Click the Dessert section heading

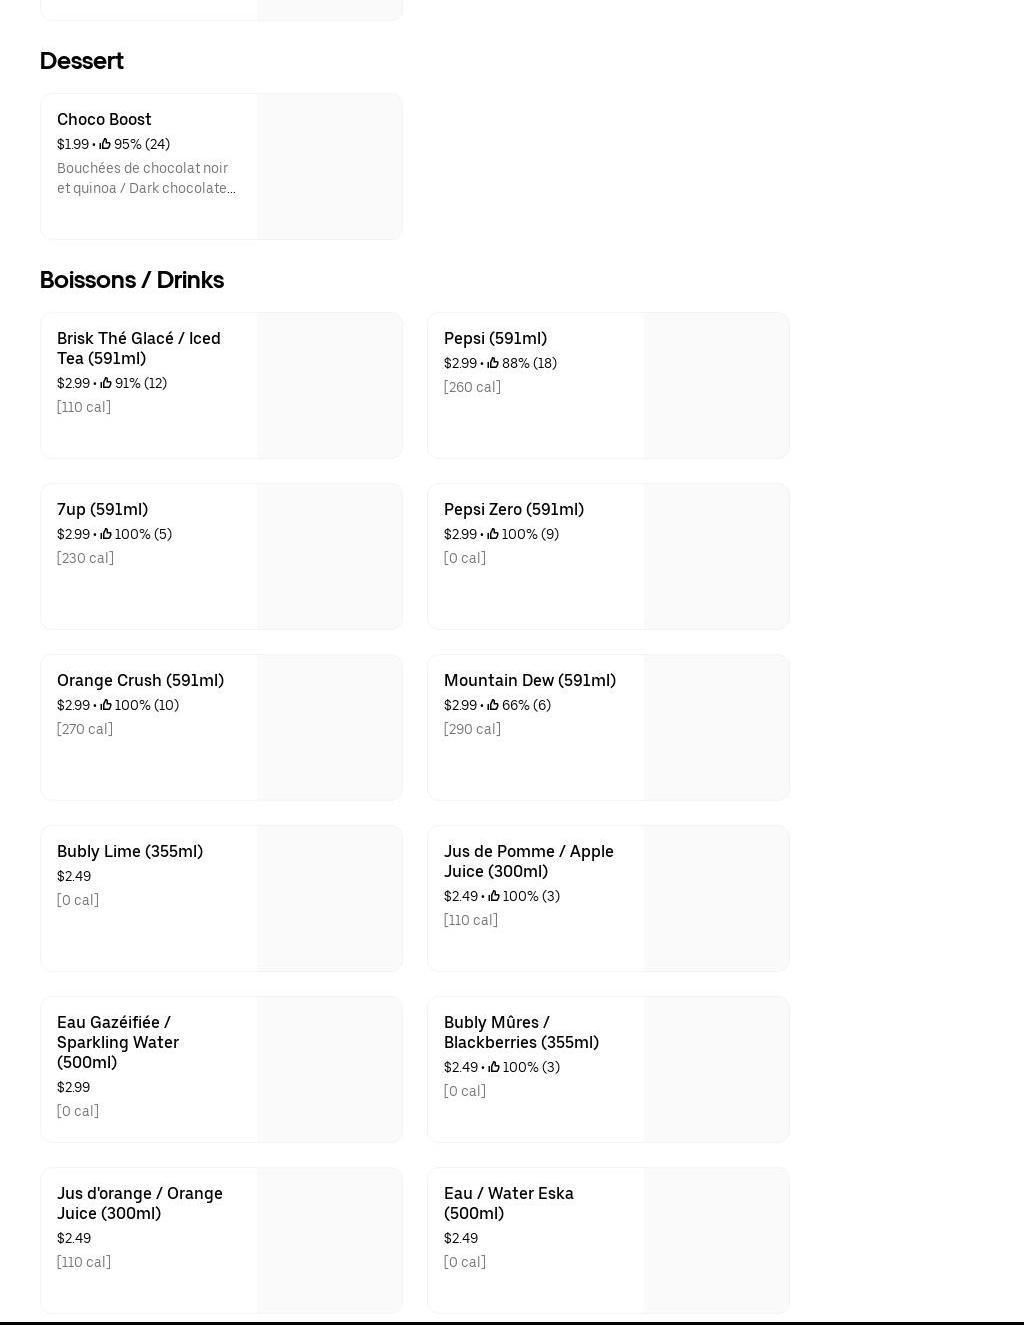point(82,61)
